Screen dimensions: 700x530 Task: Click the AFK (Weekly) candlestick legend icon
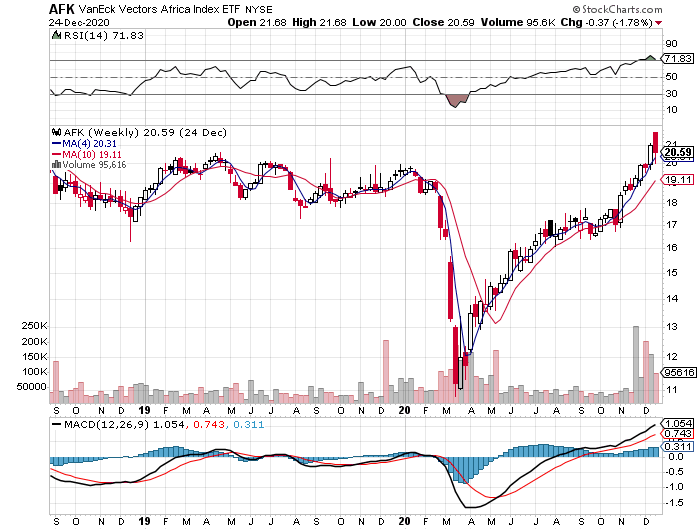(56, 131)
